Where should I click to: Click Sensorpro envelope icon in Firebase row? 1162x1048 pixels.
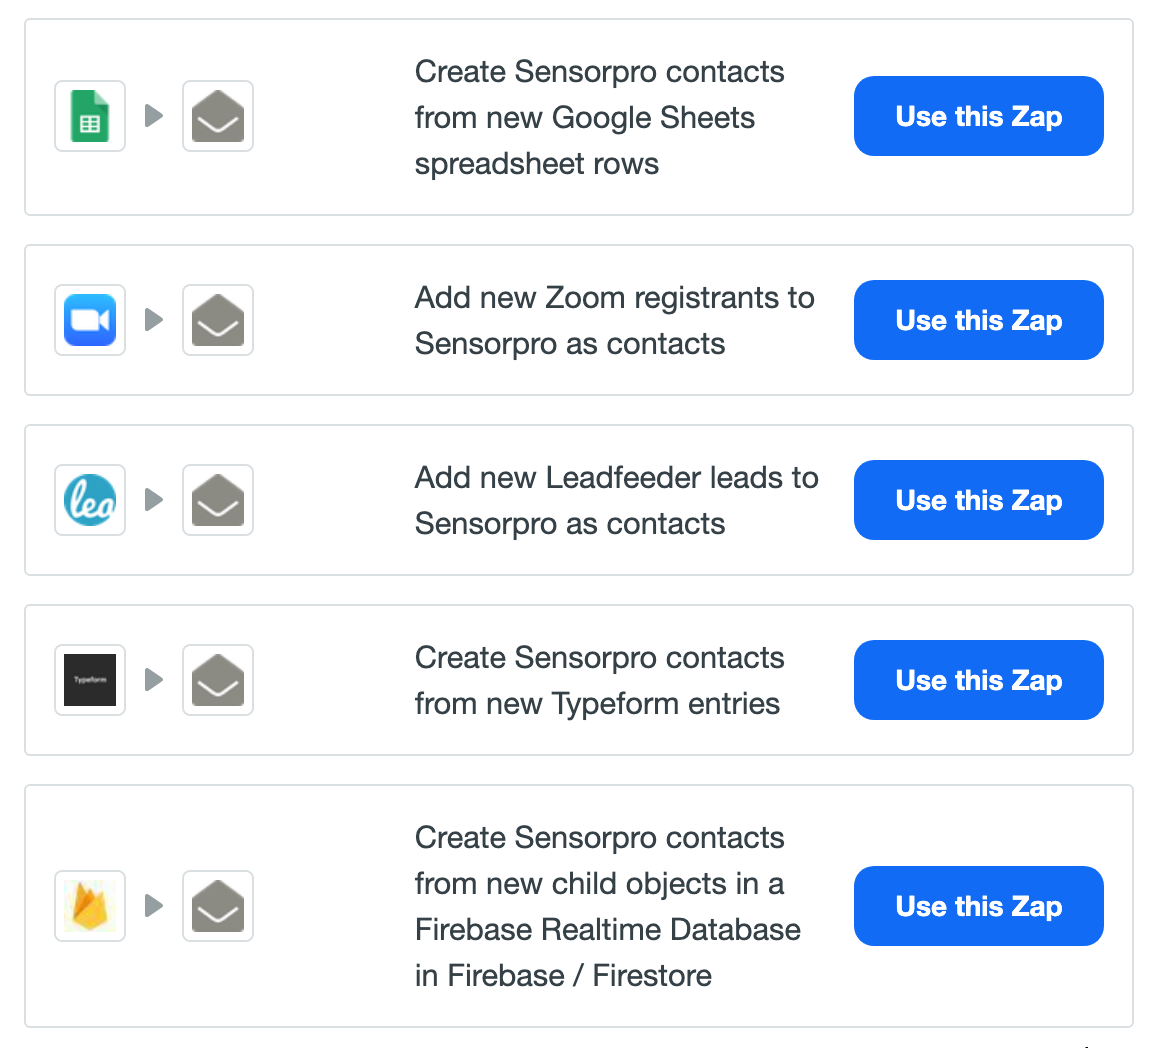coord(218,906)
